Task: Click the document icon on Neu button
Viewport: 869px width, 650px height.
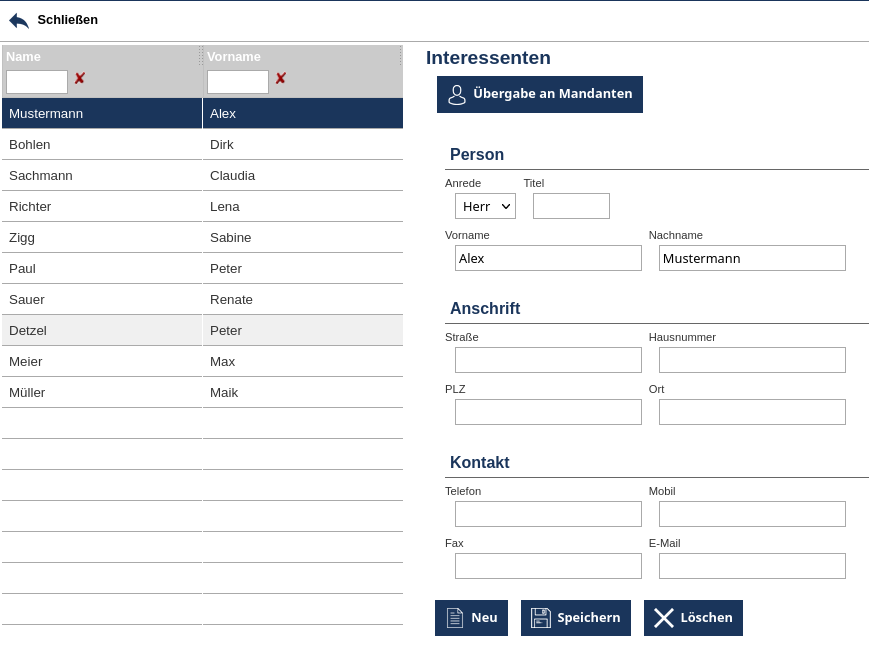Action: [x=455, y=618]
